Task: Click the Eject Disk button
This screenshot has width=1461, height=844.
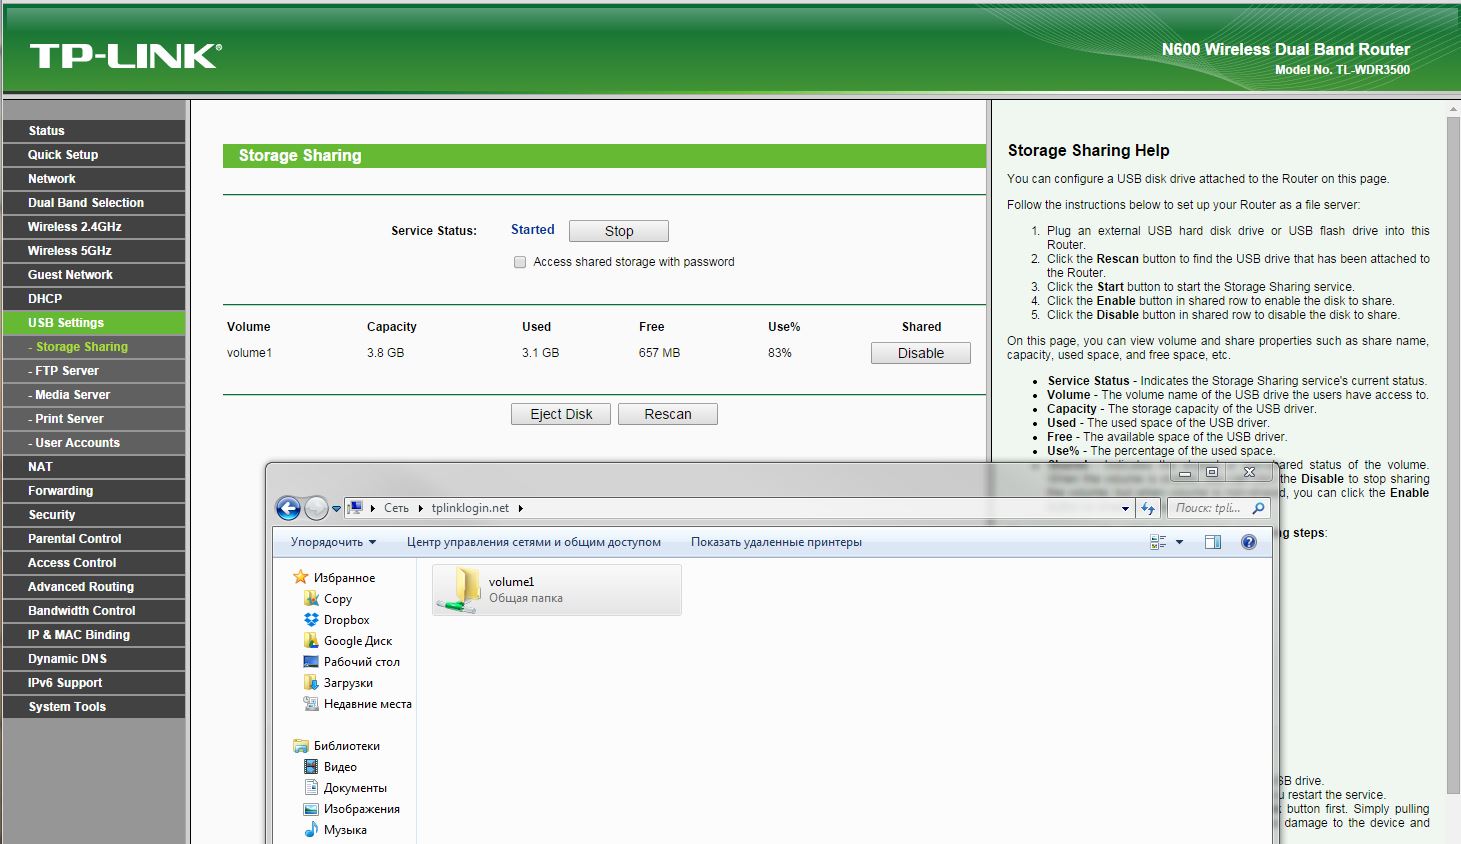Action: coord(561,414)
